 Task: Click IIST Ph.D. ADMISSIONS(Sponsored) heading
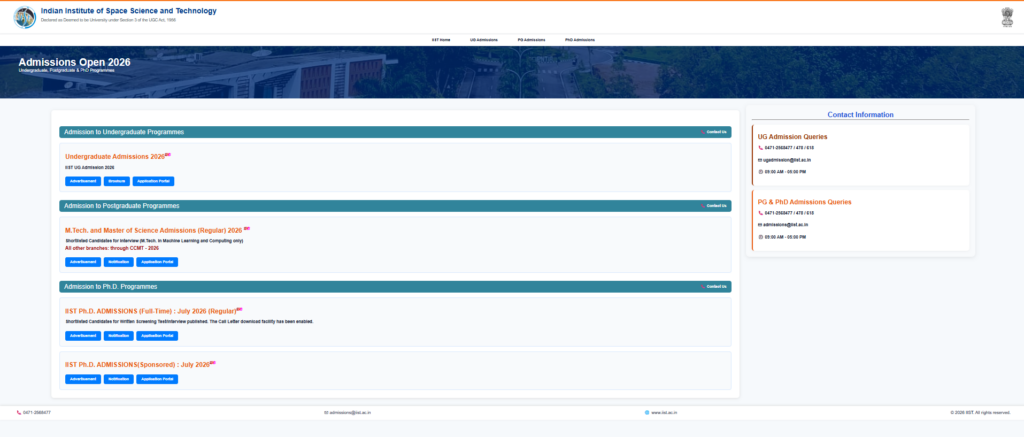click(x=137, y=364)
